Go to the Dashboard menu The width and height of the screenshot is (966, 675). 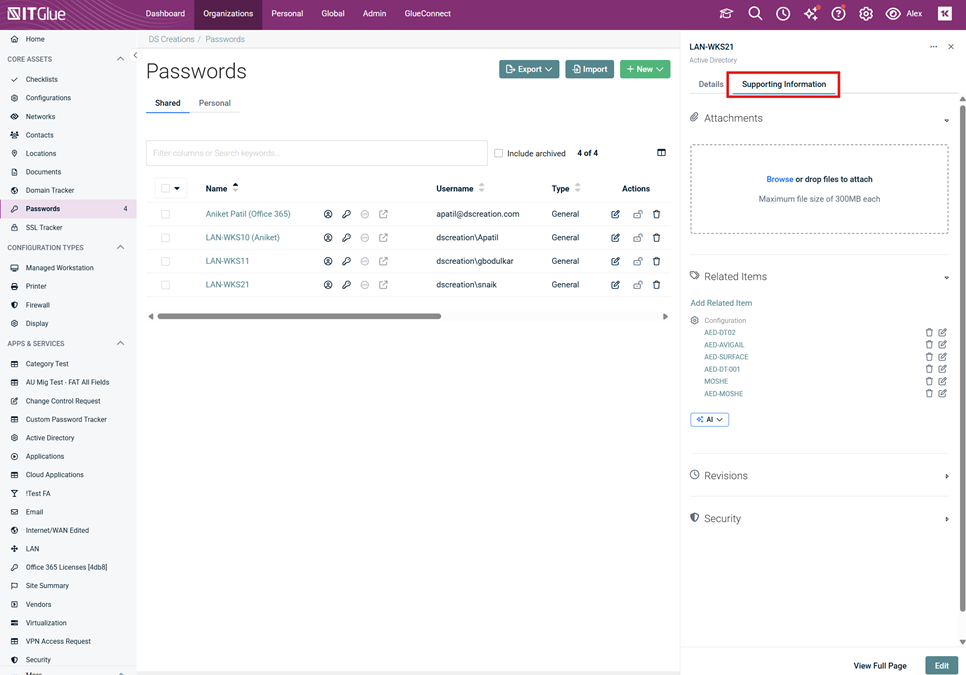165,14
